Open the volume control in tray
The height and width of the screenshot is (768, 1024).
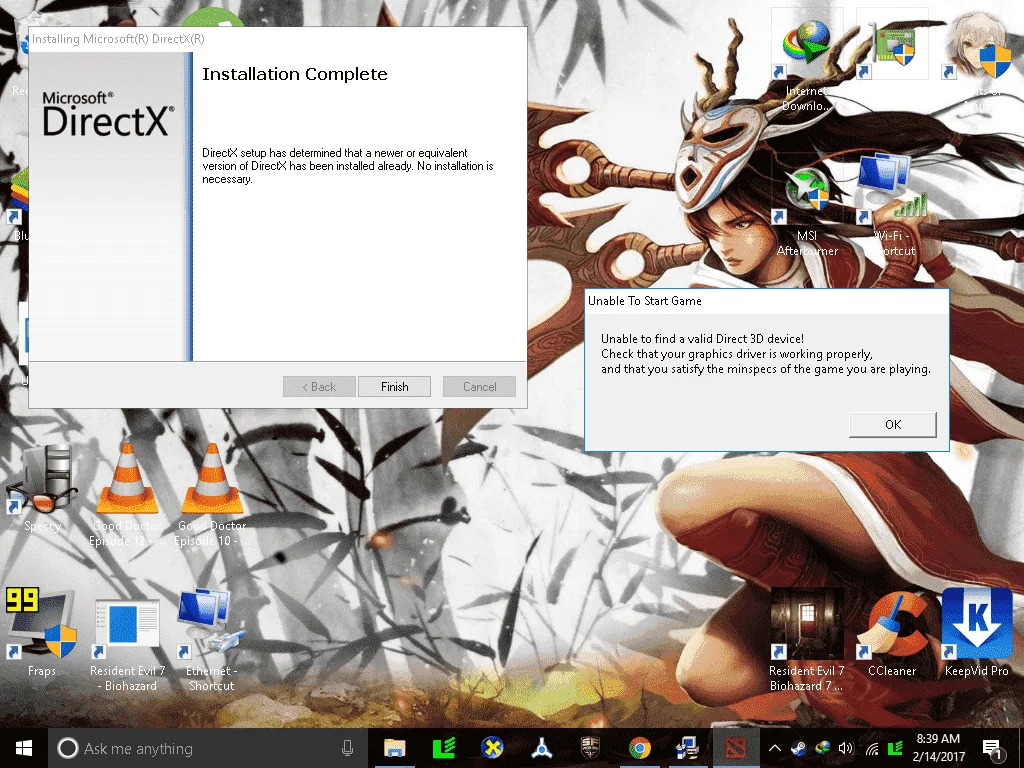click(x=846, y=748)
